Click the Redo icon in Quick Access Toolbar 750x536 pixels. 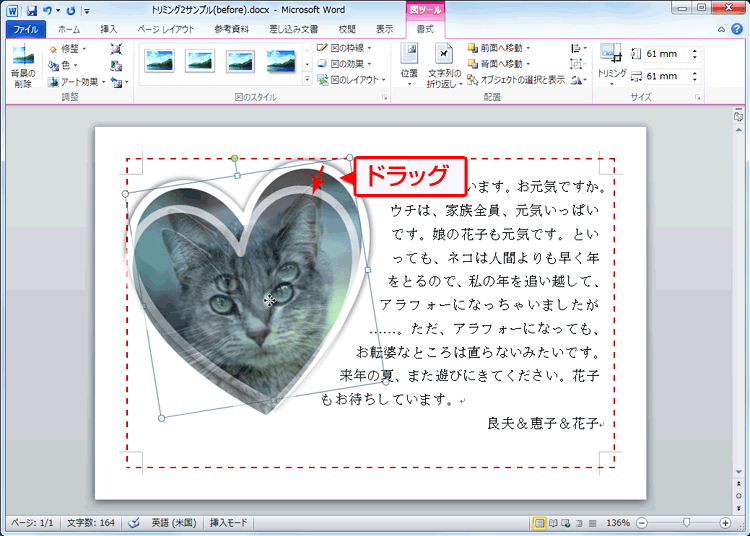[71, 10]
